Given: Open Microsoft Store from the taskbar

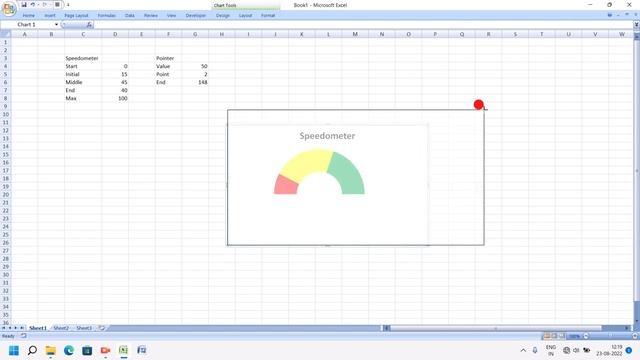Looking at the screenshot, I should (x=87, y=351).
